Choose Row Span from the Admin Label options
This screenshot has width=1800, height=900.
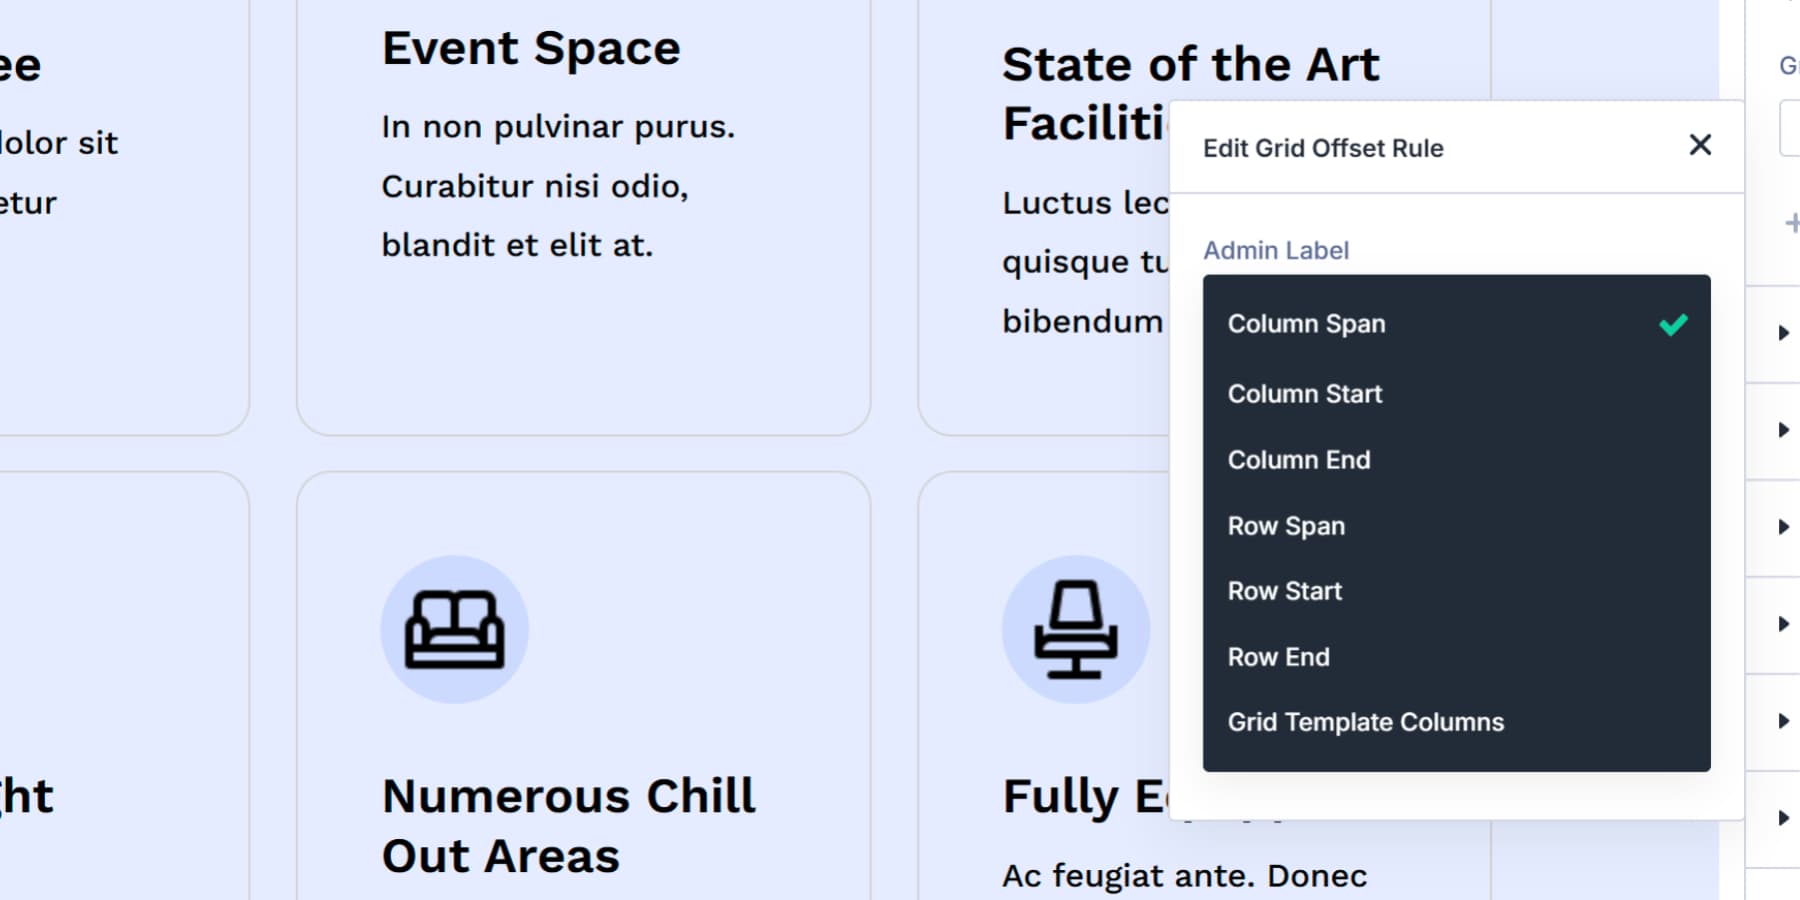[x=1287, y=525]
